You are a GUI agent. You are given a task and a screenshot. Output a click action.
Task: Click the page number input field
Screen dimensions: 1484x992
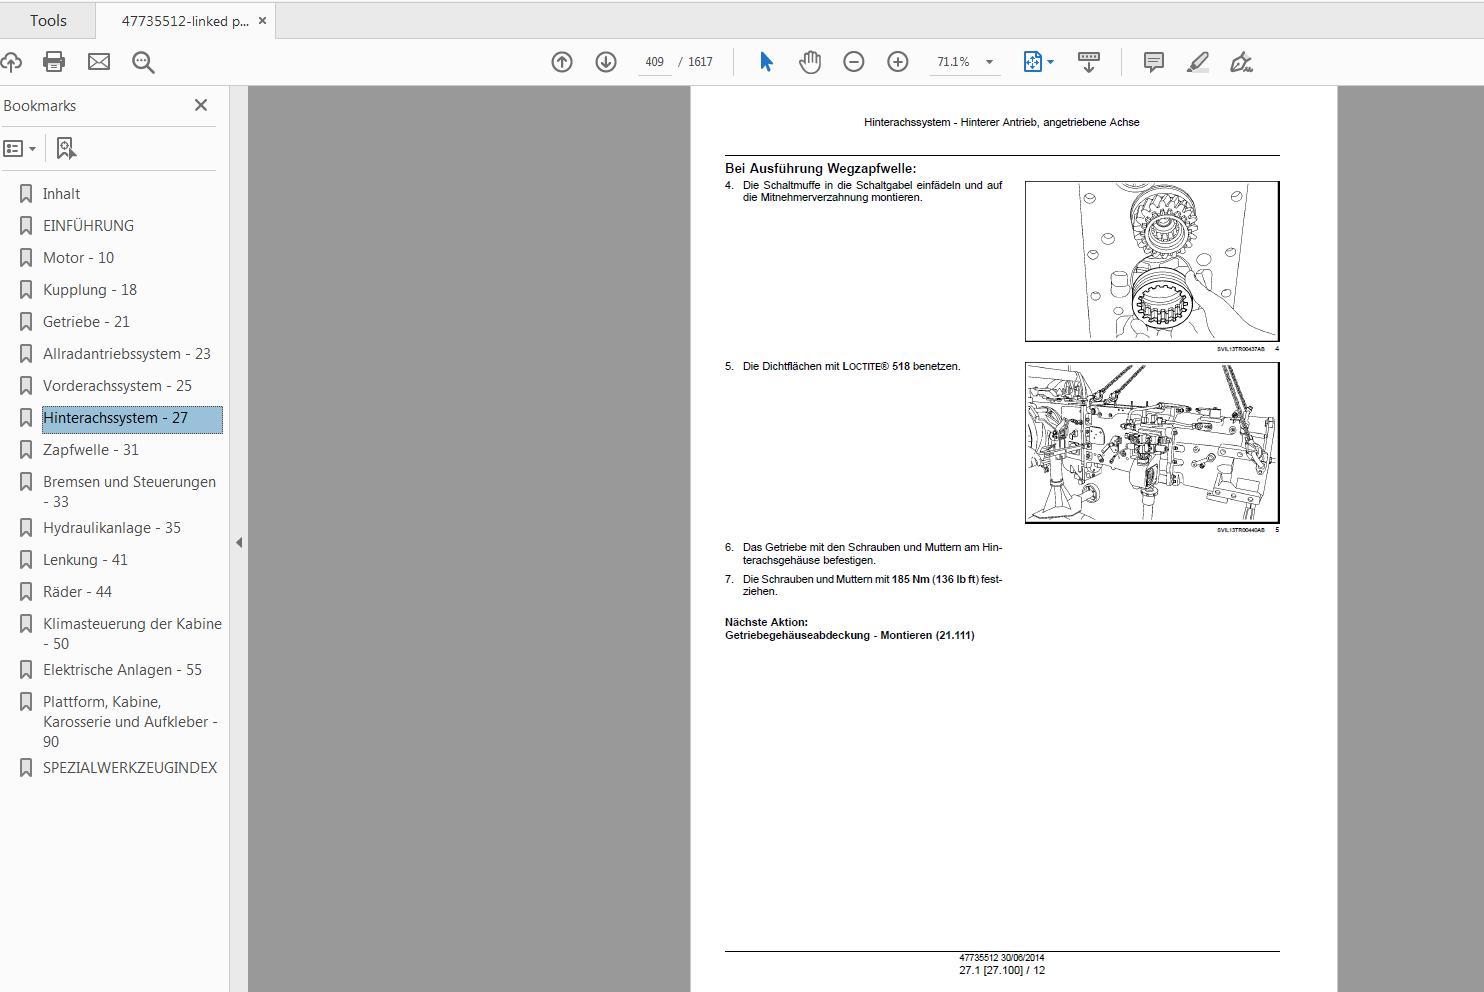point(655,62)
